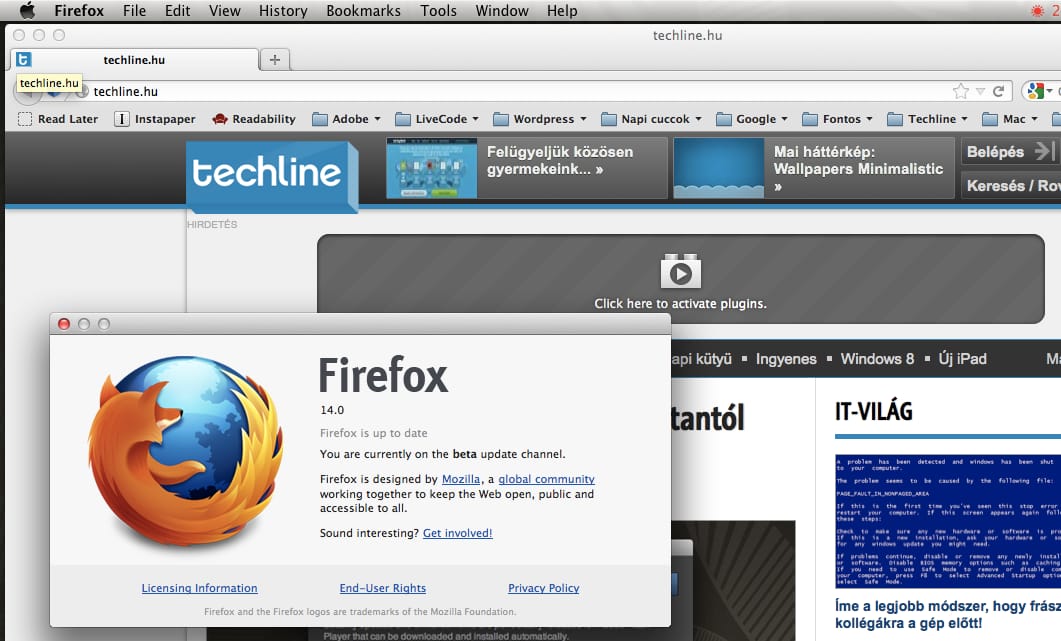This screenshot has height=641, width=1061.
Task: Click the IT-VILÁG section heading
Action: pyautogui.click(x=874, y=412)
